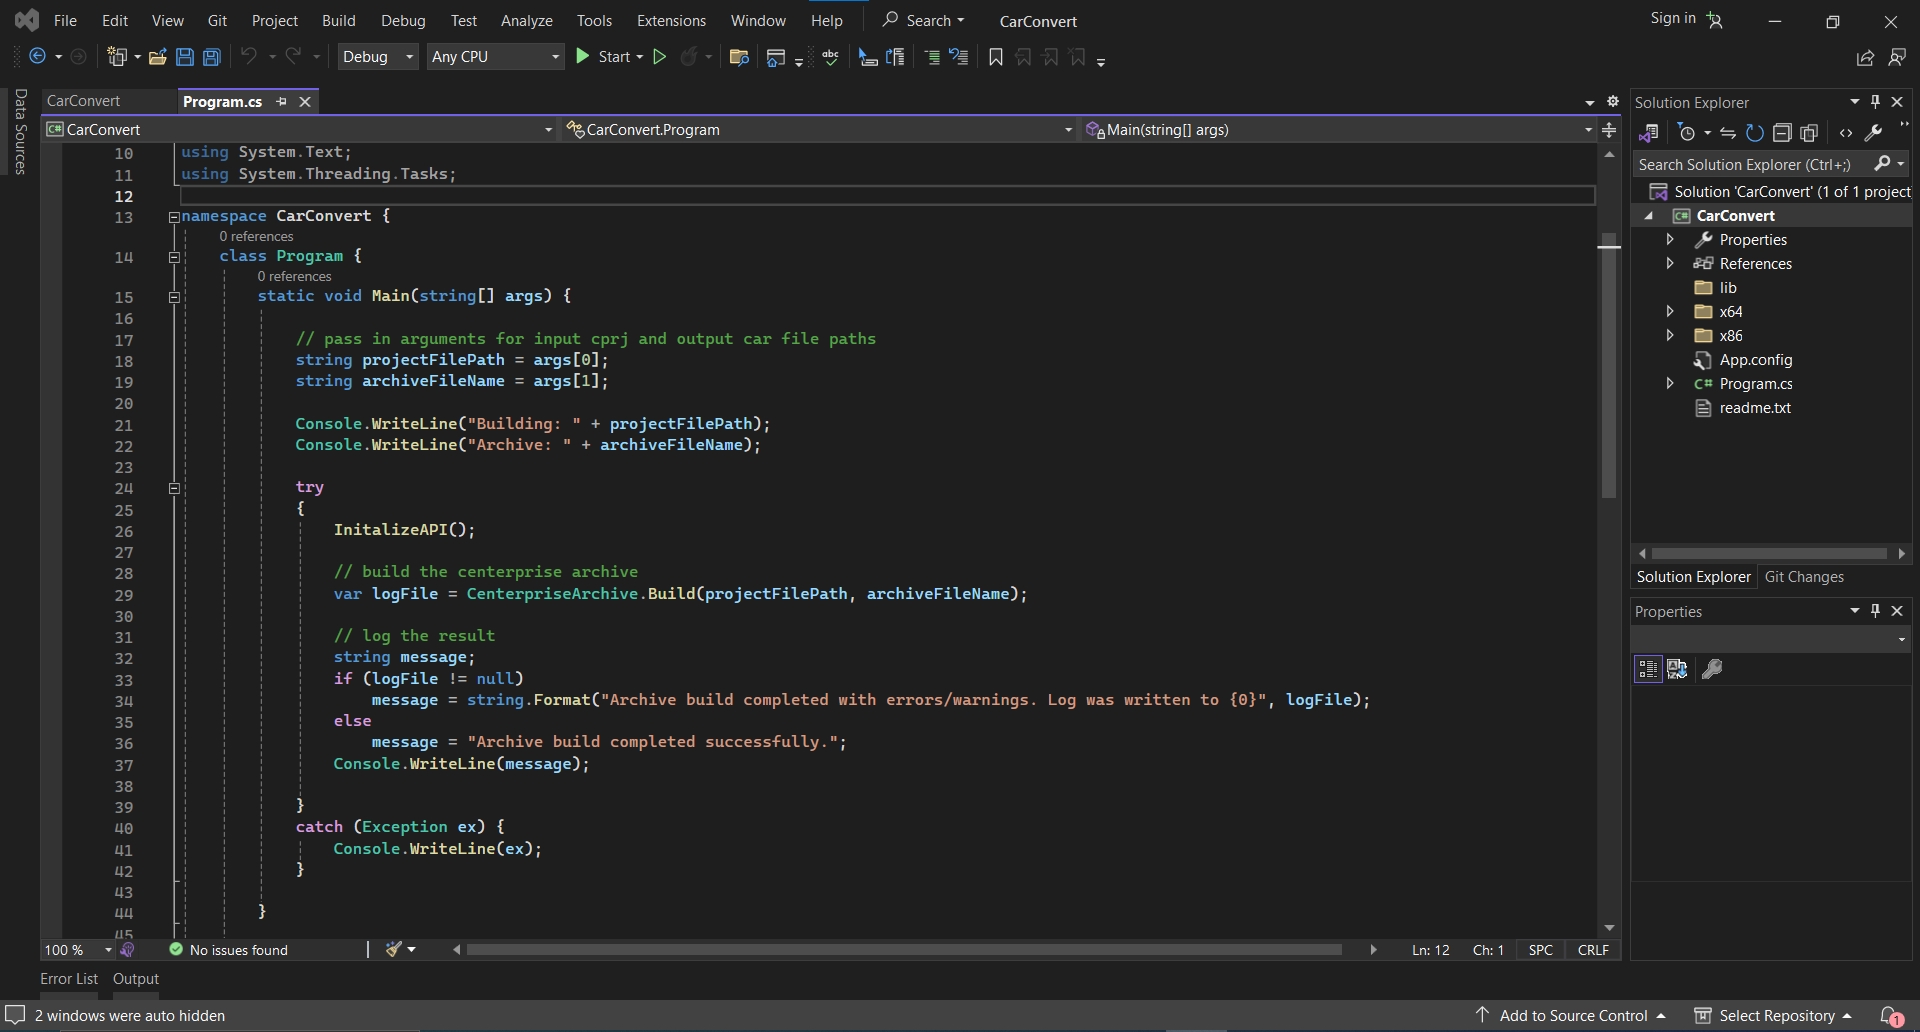Toggle the Categorized view in Properties panel
This screenshot has width=1920, height=1032.
(x=1647, y=669)
